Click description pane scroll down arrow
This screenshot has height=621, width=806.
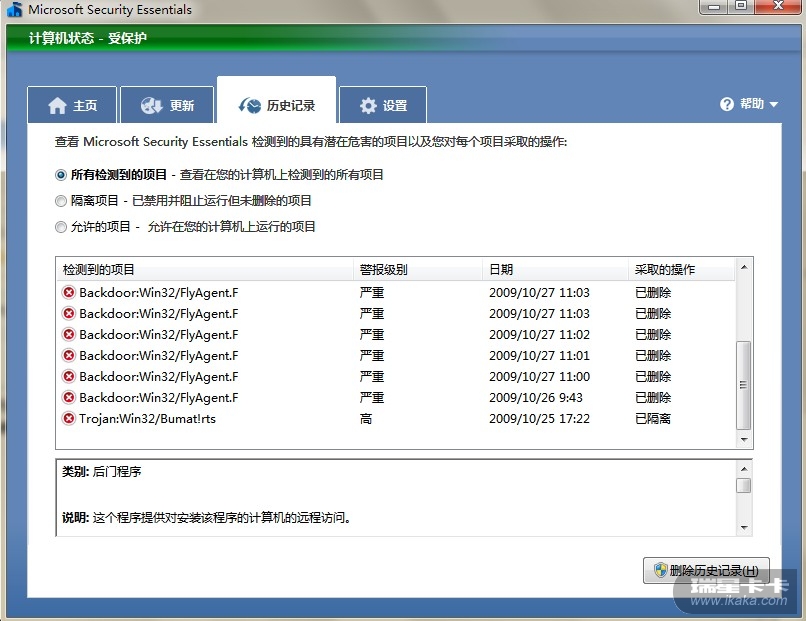point(743,527)
